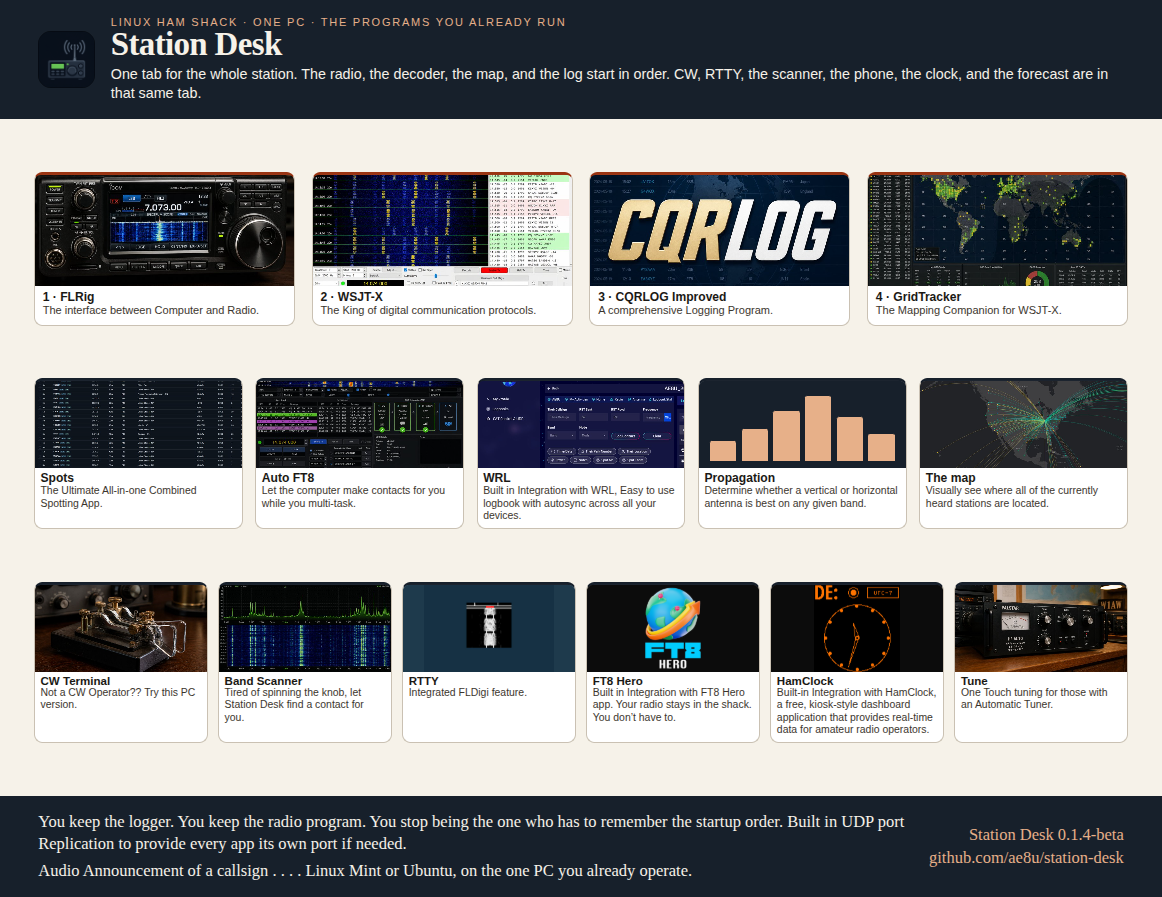This screenshot has width=1162, height=897.
Task: Click the 'Auto FT8' card title
Action: click(x=288, y=478)
